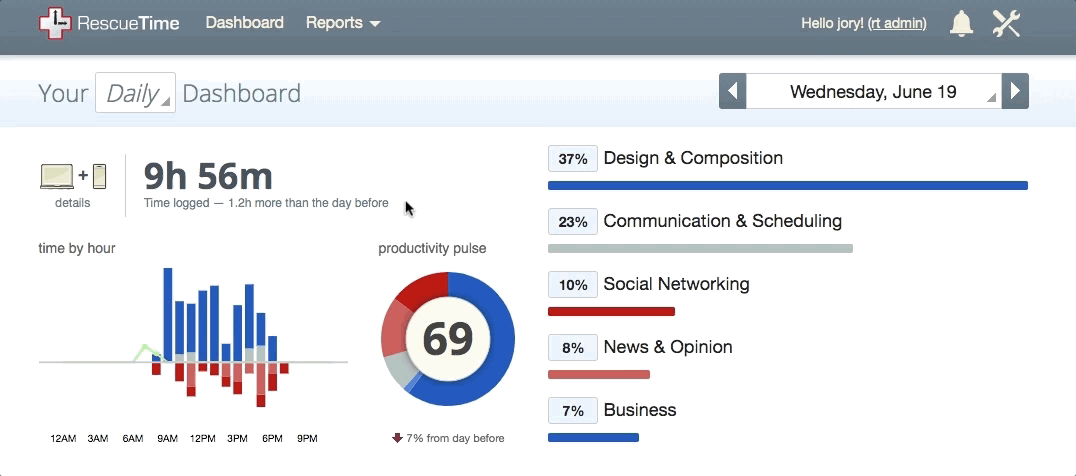Open the tools and settings wrench icon
The height and width of the screenshot is (476, 1076).
click(1007, 23)
